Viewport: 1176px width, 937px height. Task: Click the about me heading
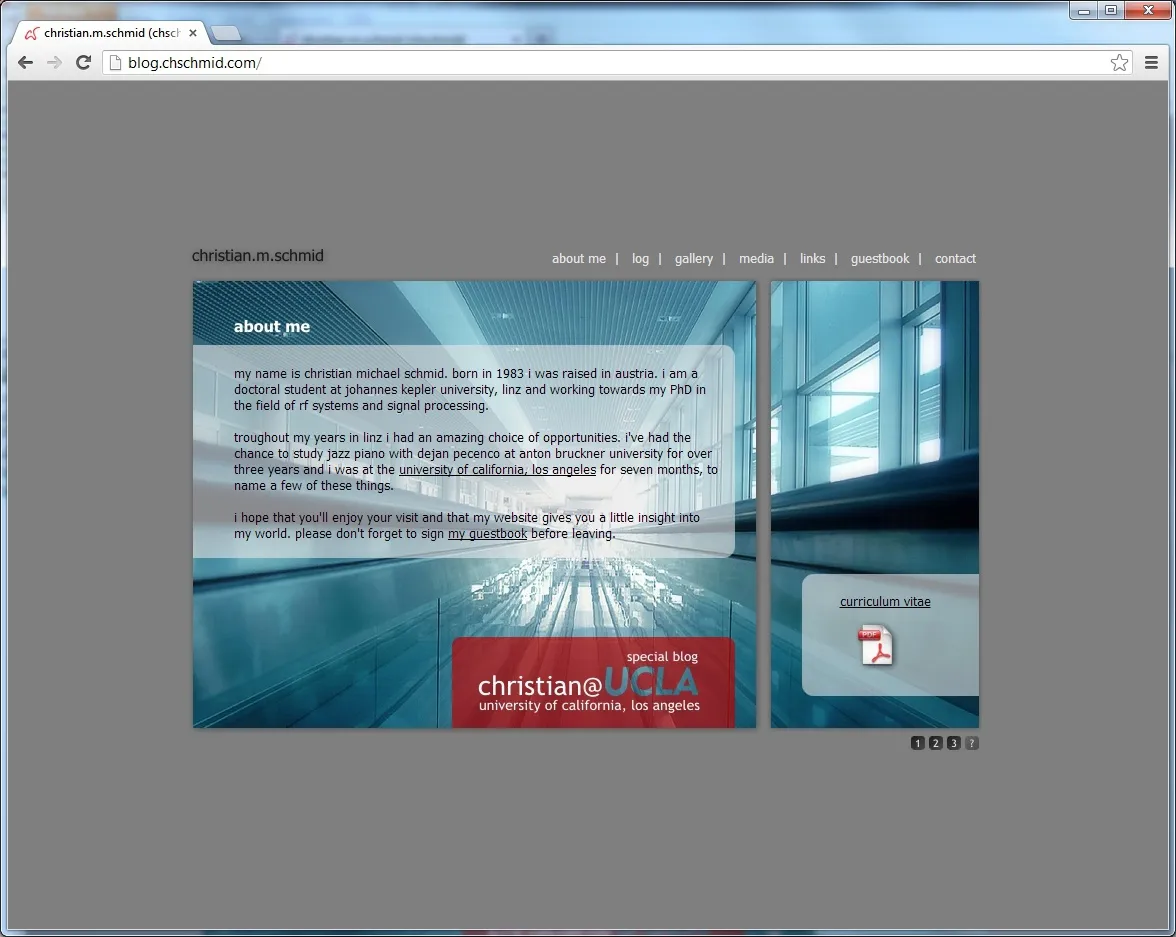coord(272,326)
